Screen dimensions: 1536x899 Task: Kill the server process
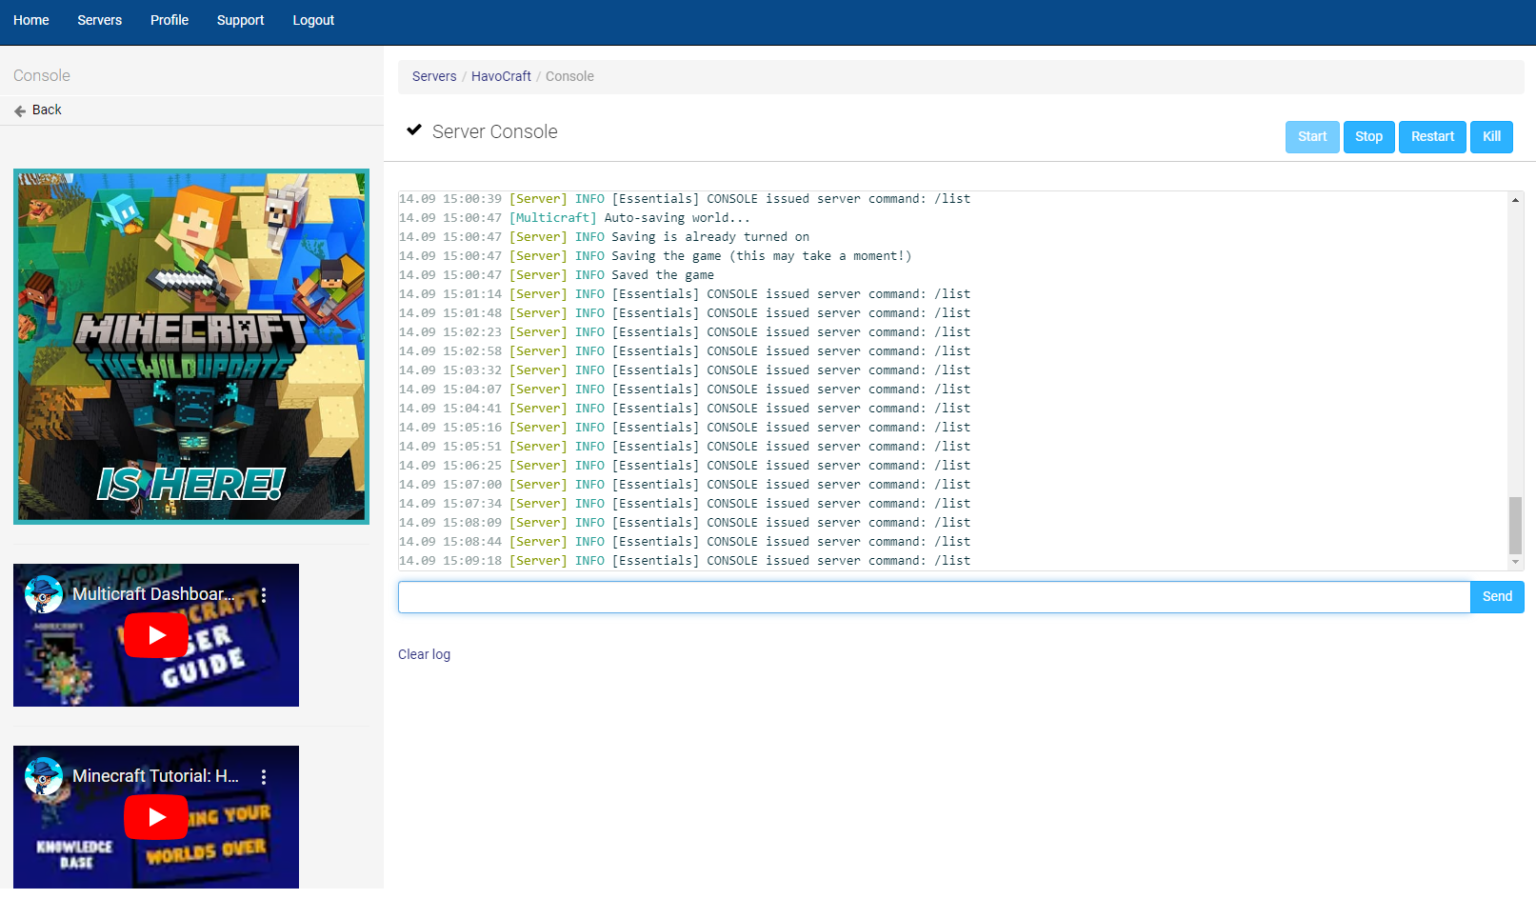1491,137
